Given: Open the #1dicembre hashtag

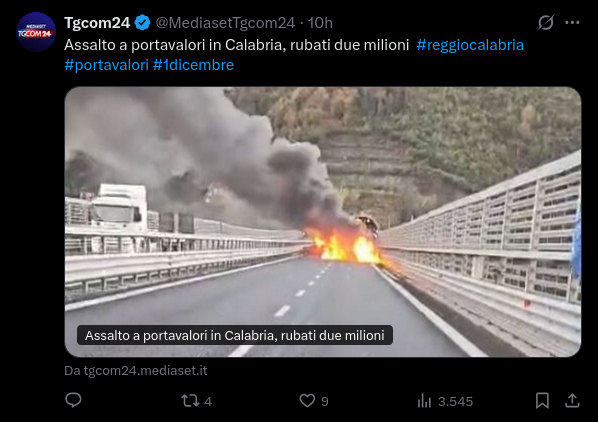Looking at the screenshot, I should [x=193, y=65].
